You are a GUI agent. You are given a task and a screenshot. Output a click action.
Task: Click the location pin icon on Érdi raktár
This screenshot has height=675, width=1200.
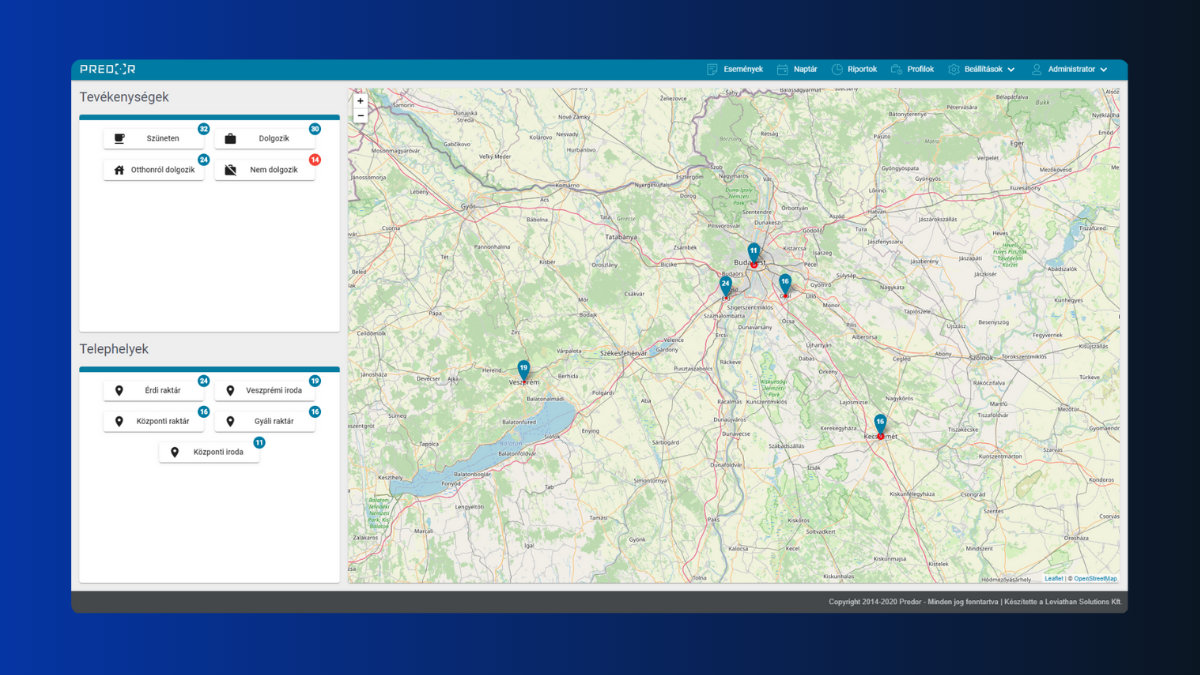click(x=119, y=391)
